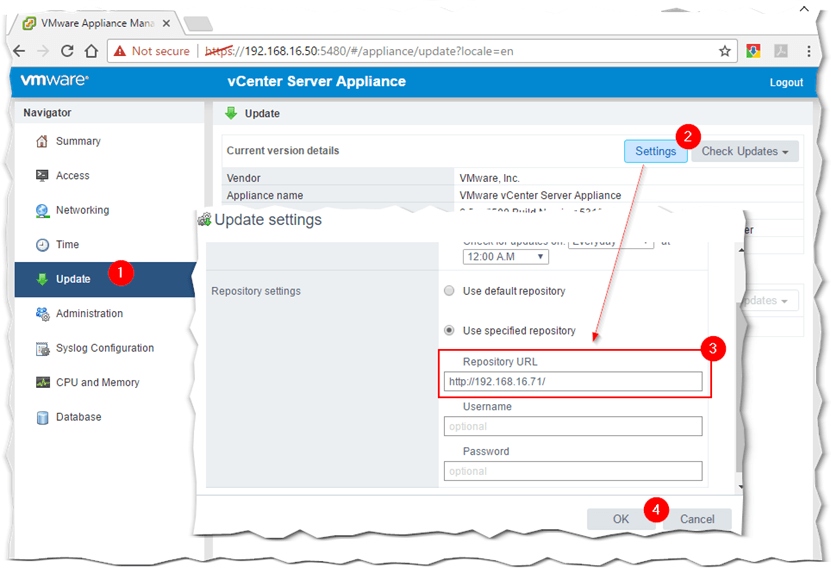The image size is (831, 574).
Task: Click the gray PDF extension icon
Action: (781, 51)
